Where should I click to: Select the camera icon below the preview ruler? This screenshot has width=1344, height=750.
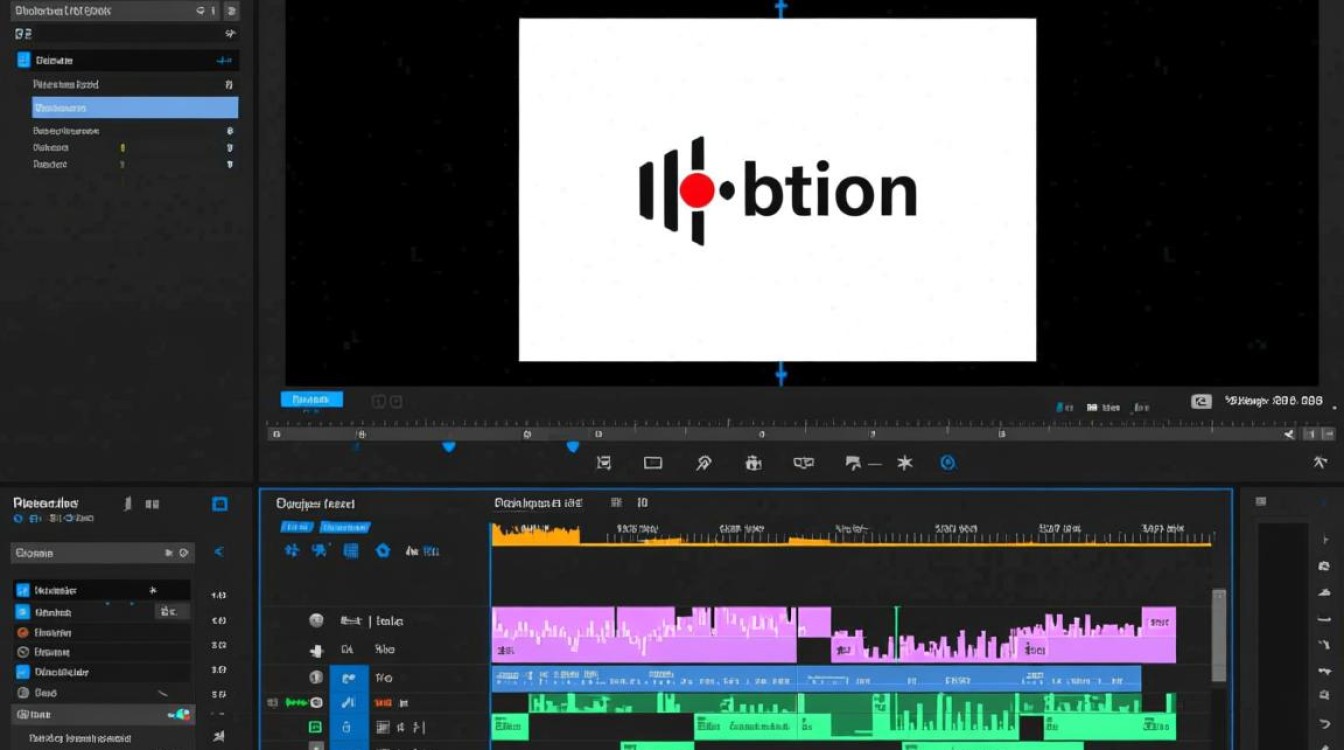(753, 463)
